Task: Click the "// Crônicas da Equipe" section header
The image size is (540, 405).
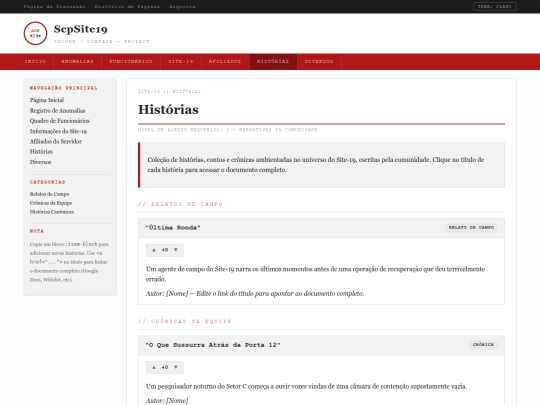Action: click(x=185, y=321)
